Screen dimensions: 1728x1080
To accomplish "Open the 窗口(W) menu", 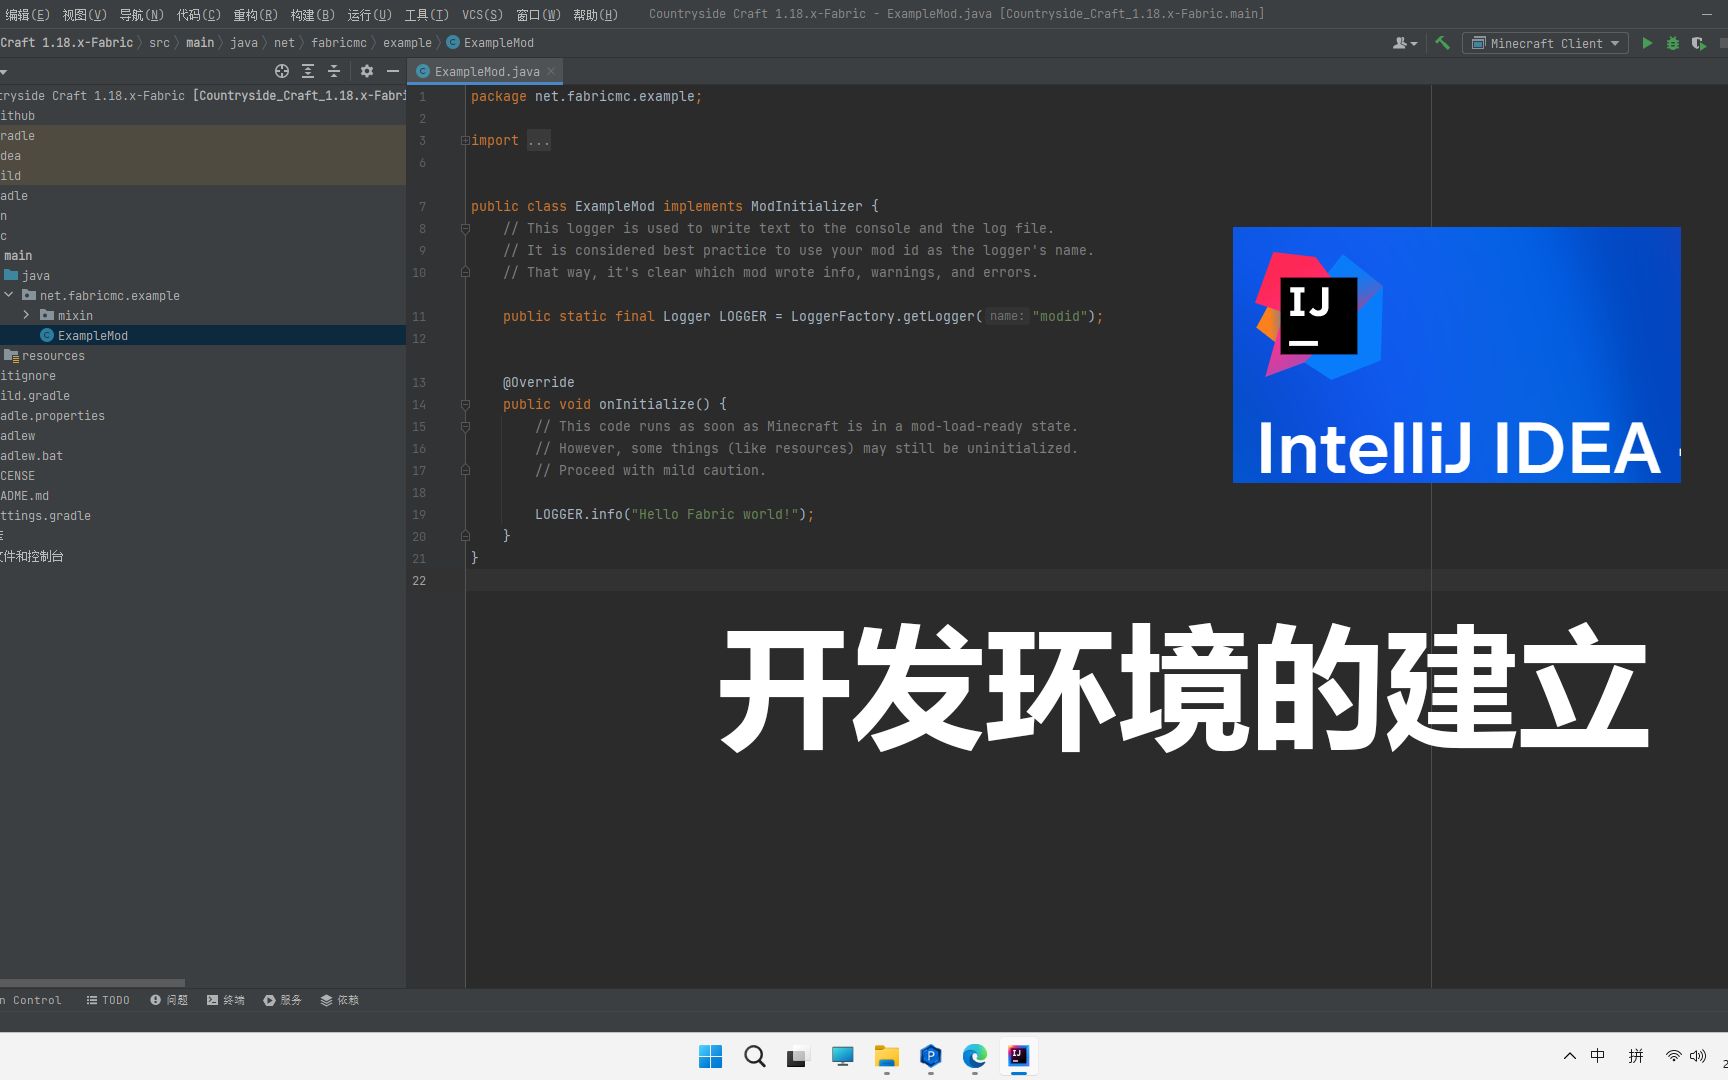I will (x=538, y=14).
